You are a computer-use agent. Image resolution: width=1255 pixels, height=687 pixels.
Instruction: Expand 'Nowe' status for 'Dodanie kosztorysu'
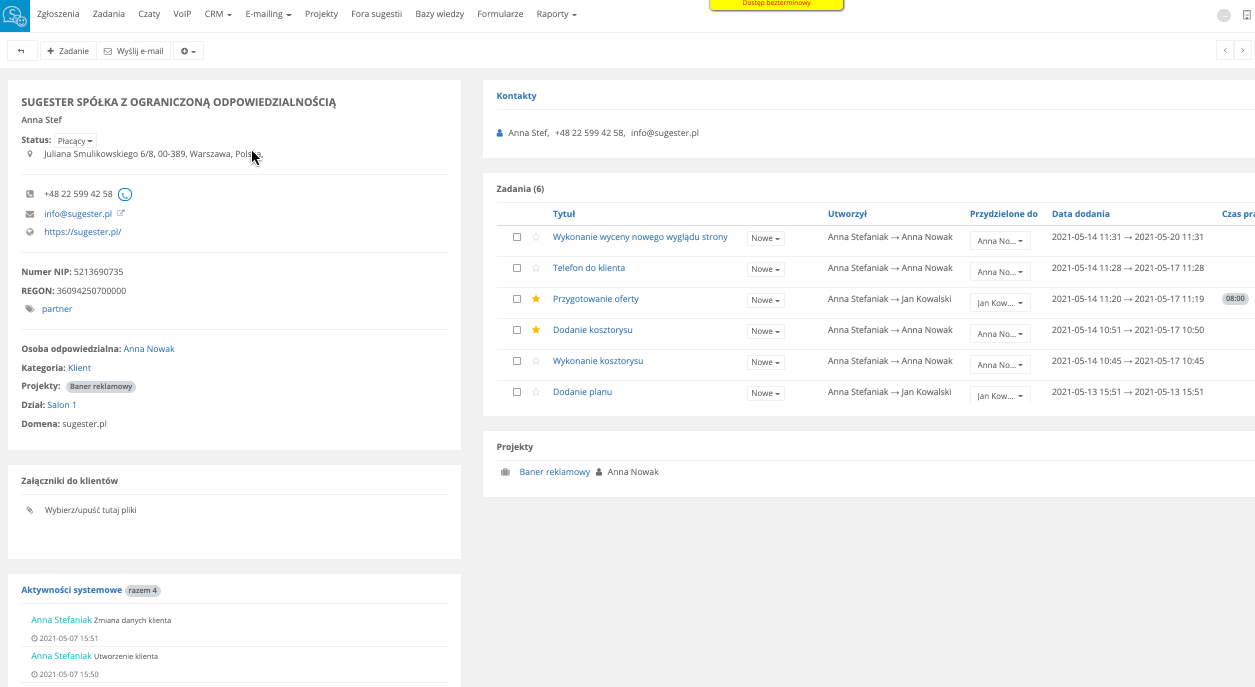click(766, 331)
